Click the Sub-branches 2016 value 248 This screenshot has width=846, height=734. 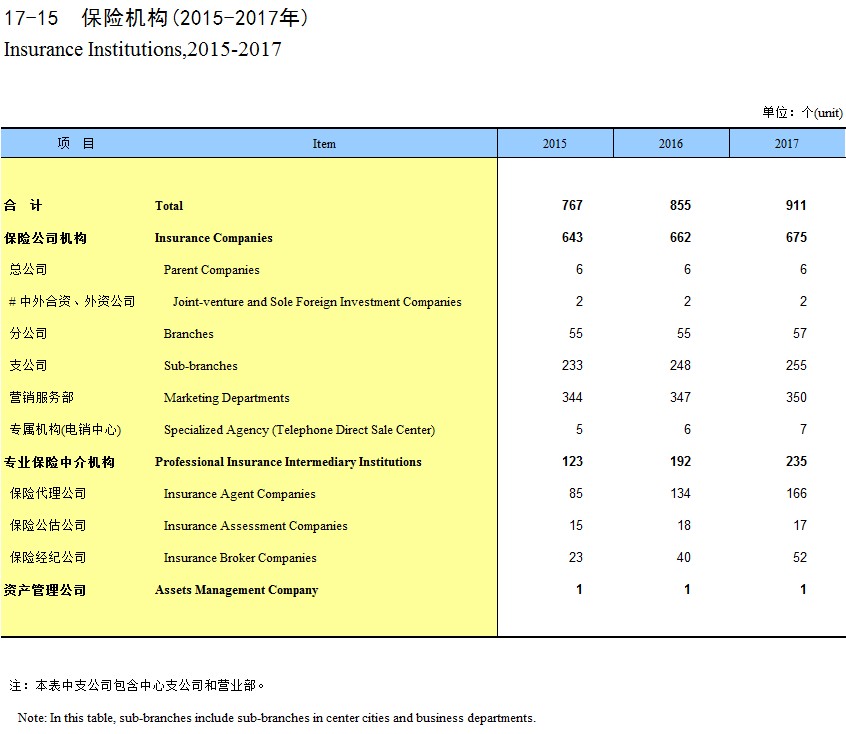[x=680, y=366]
